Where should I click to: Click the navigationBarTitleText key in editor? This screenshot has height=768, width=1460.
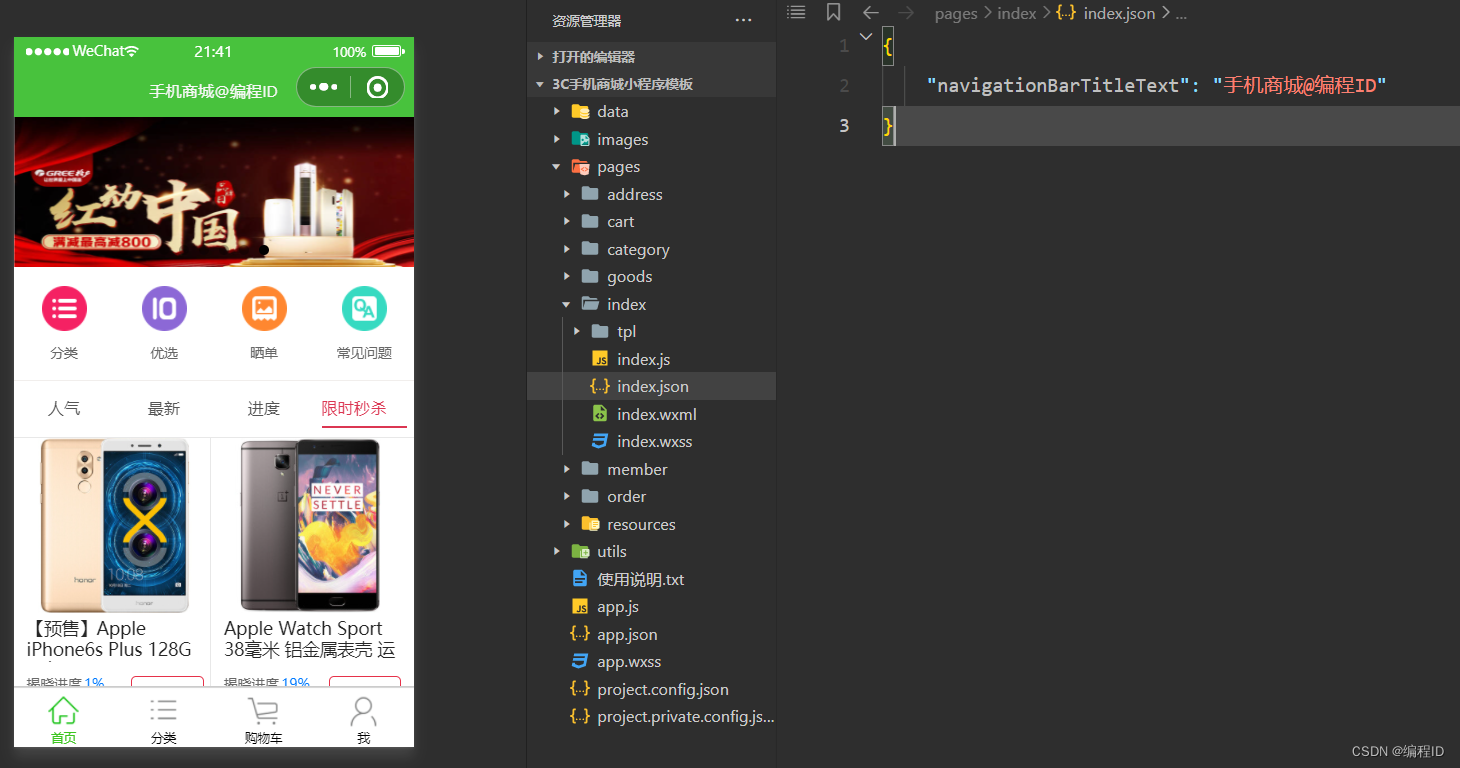click(x=1059, y=86)
